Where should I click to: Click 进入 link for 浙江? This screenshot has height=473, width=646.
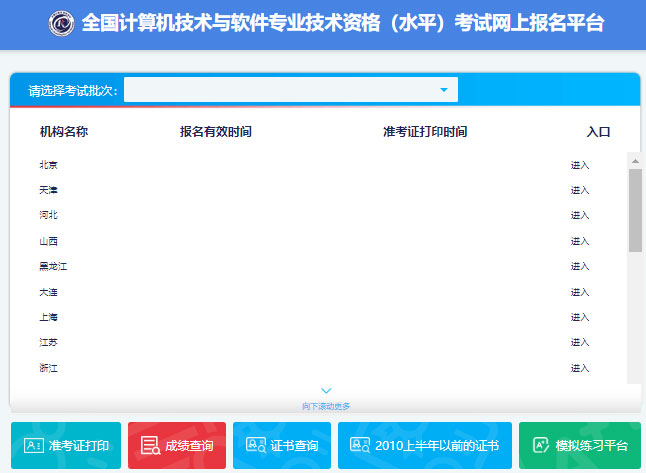580,368
